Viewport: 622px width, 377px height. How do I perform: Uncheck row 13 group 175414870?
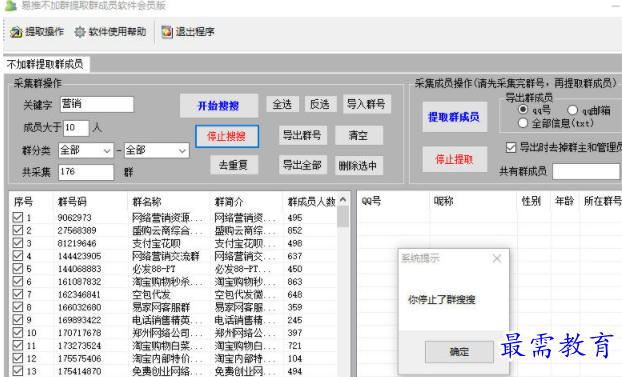click(x=18, y=371)
